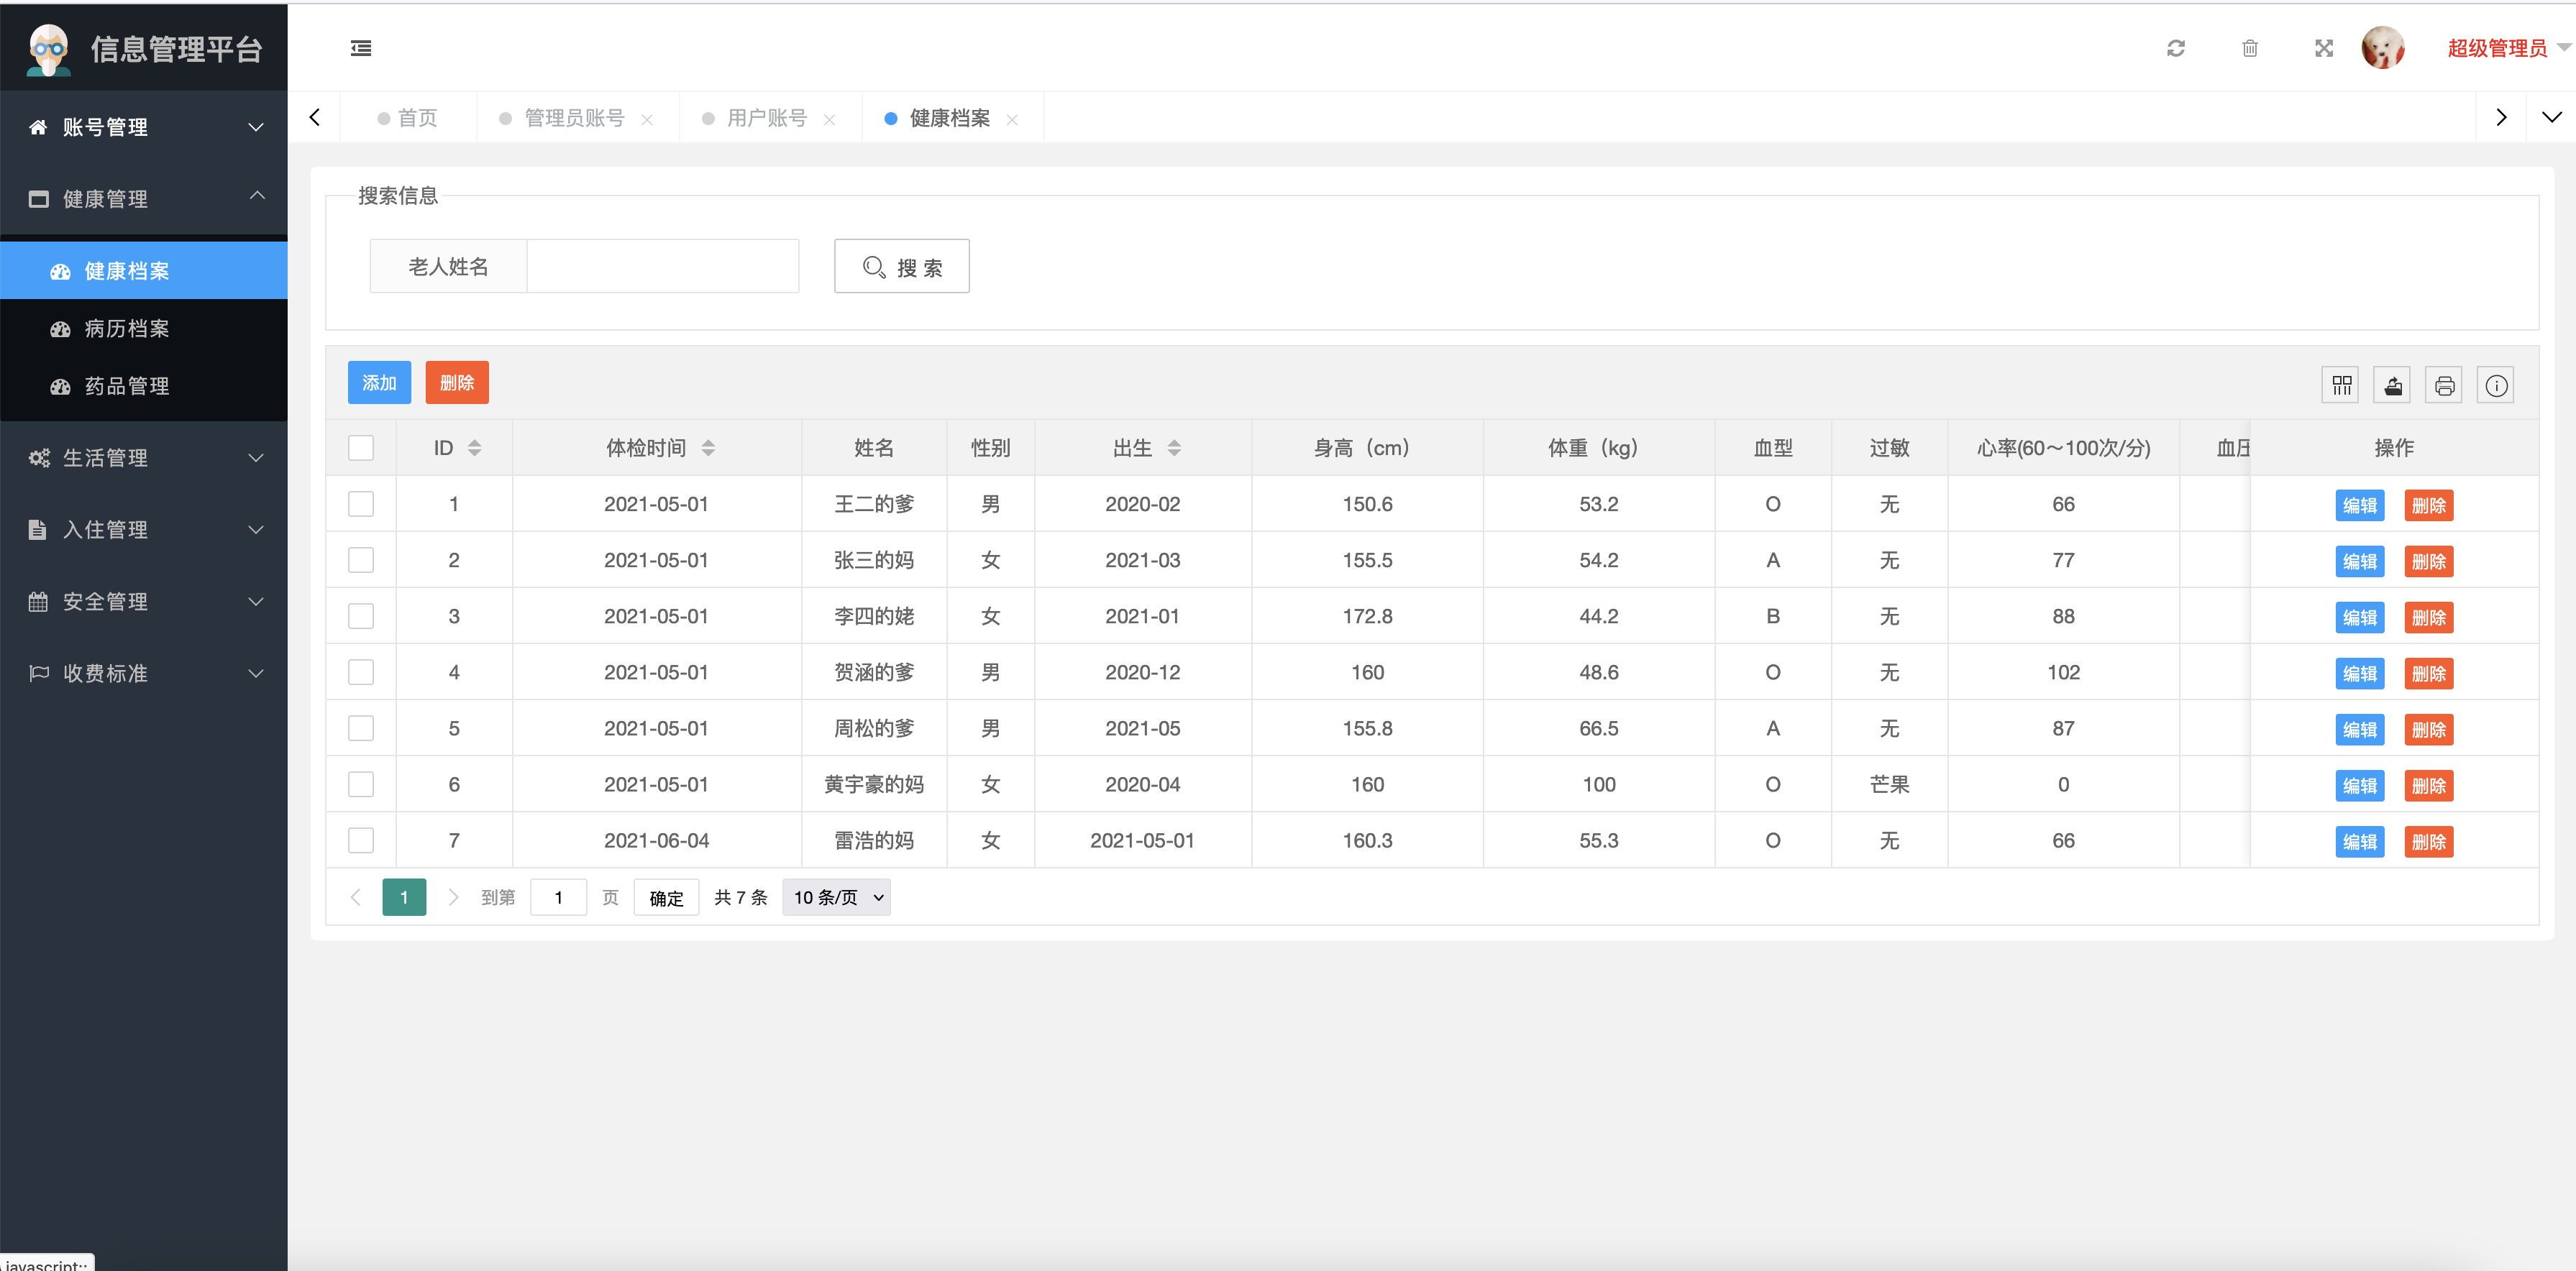
Task: Check the select-all checkbox in table header
Action: pyautogui.click(x=361, y=448)
